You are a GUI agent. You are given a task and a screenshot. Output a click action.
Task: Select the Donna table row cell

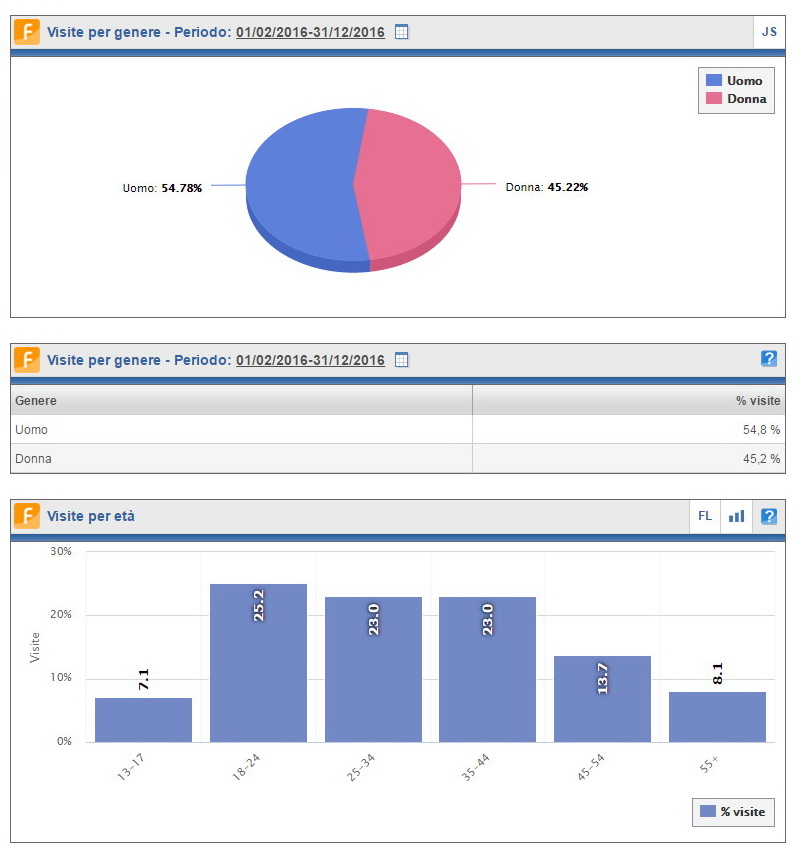click(x=242, y=459)
